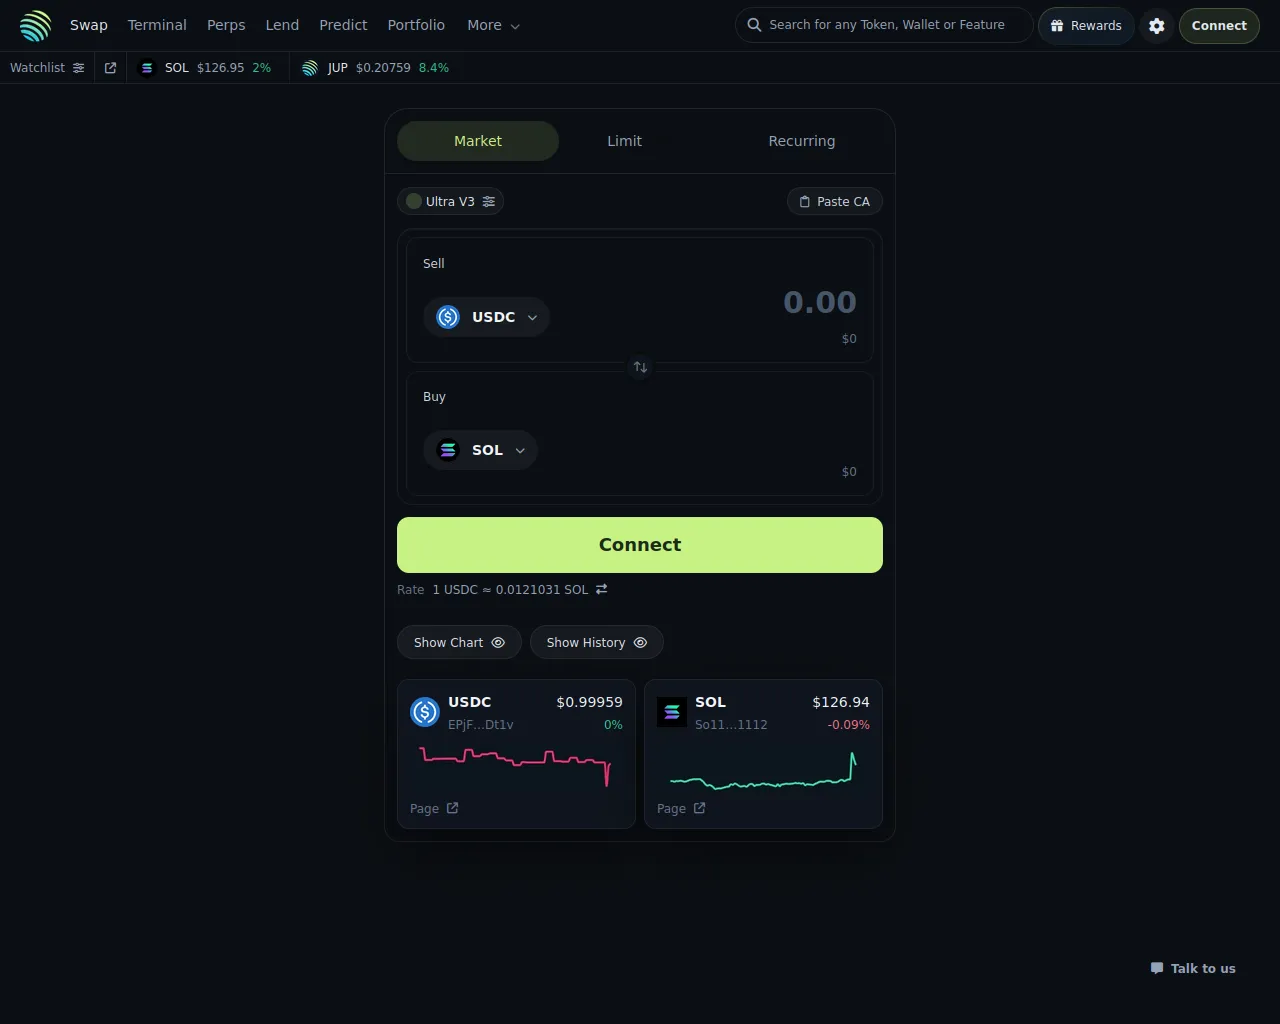Screen dimensions: 1280x1024
Task: Open the Swap nav item
Action: coord(89,26)
